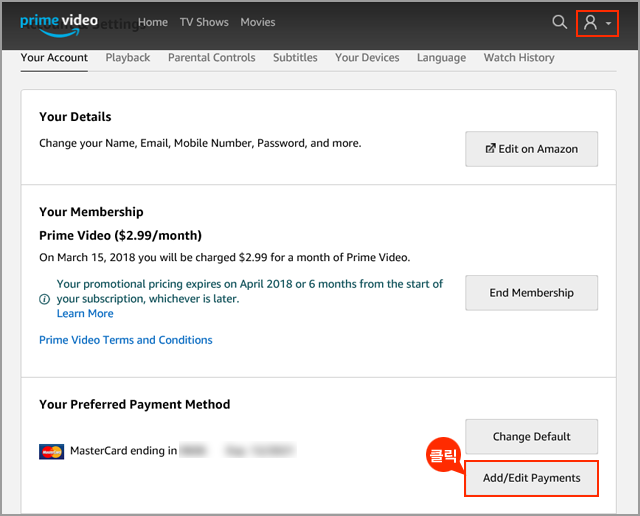640x516 pixels.
Task: Select the Your Account tab
Action: point(54,58)
